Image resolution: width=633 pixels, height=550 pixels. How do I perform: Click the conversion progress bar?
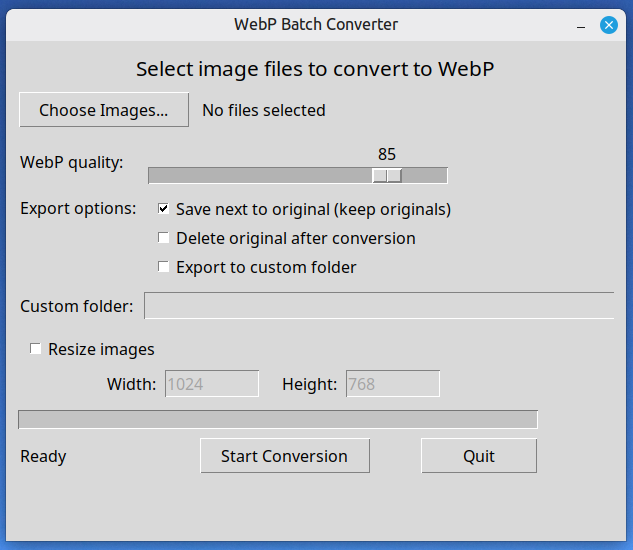tap(278, 419)
